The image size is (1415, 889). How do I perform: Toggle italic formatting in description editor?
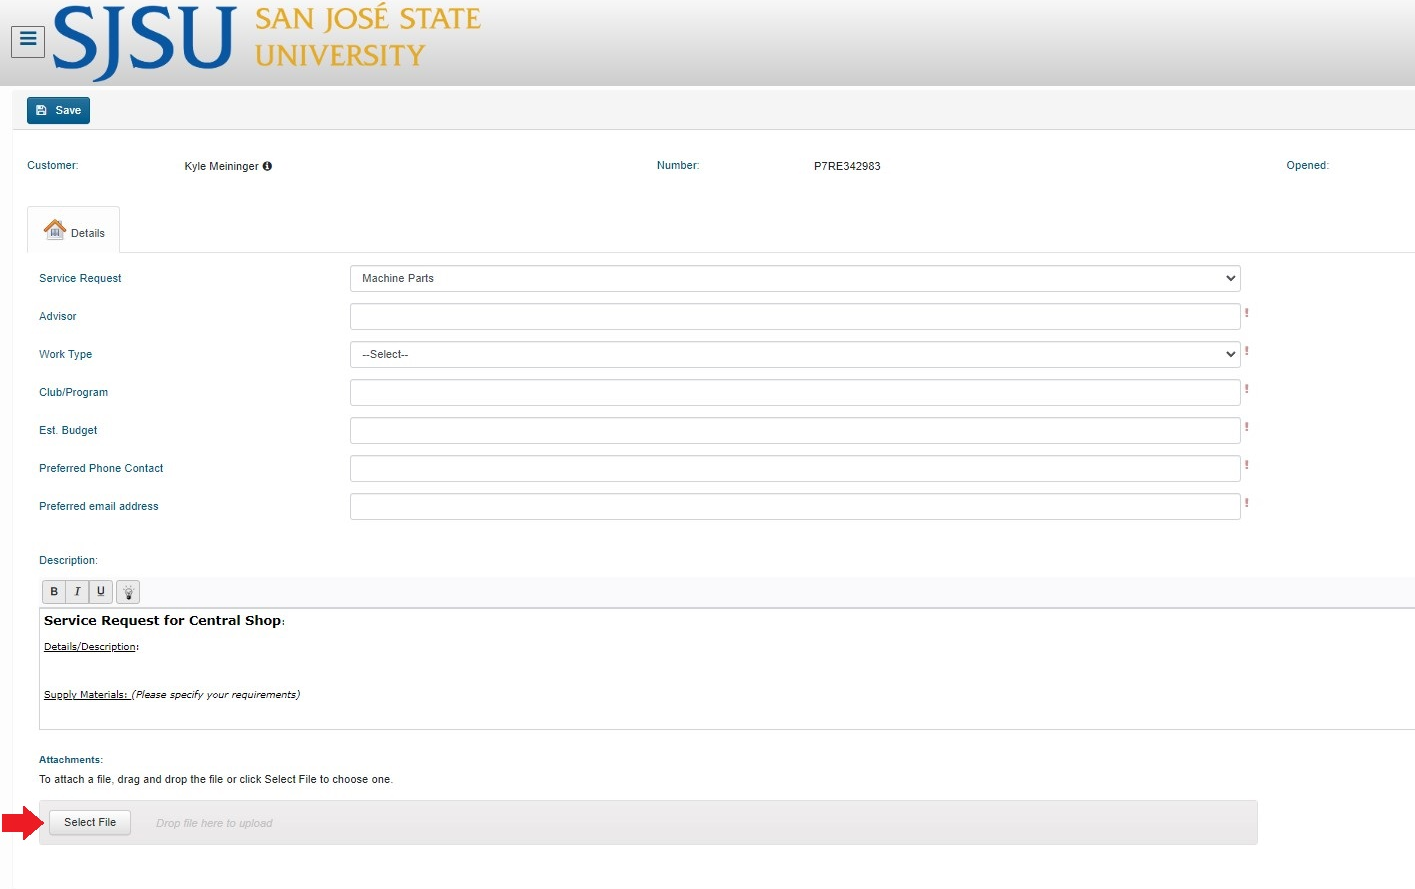pos(77,592)
